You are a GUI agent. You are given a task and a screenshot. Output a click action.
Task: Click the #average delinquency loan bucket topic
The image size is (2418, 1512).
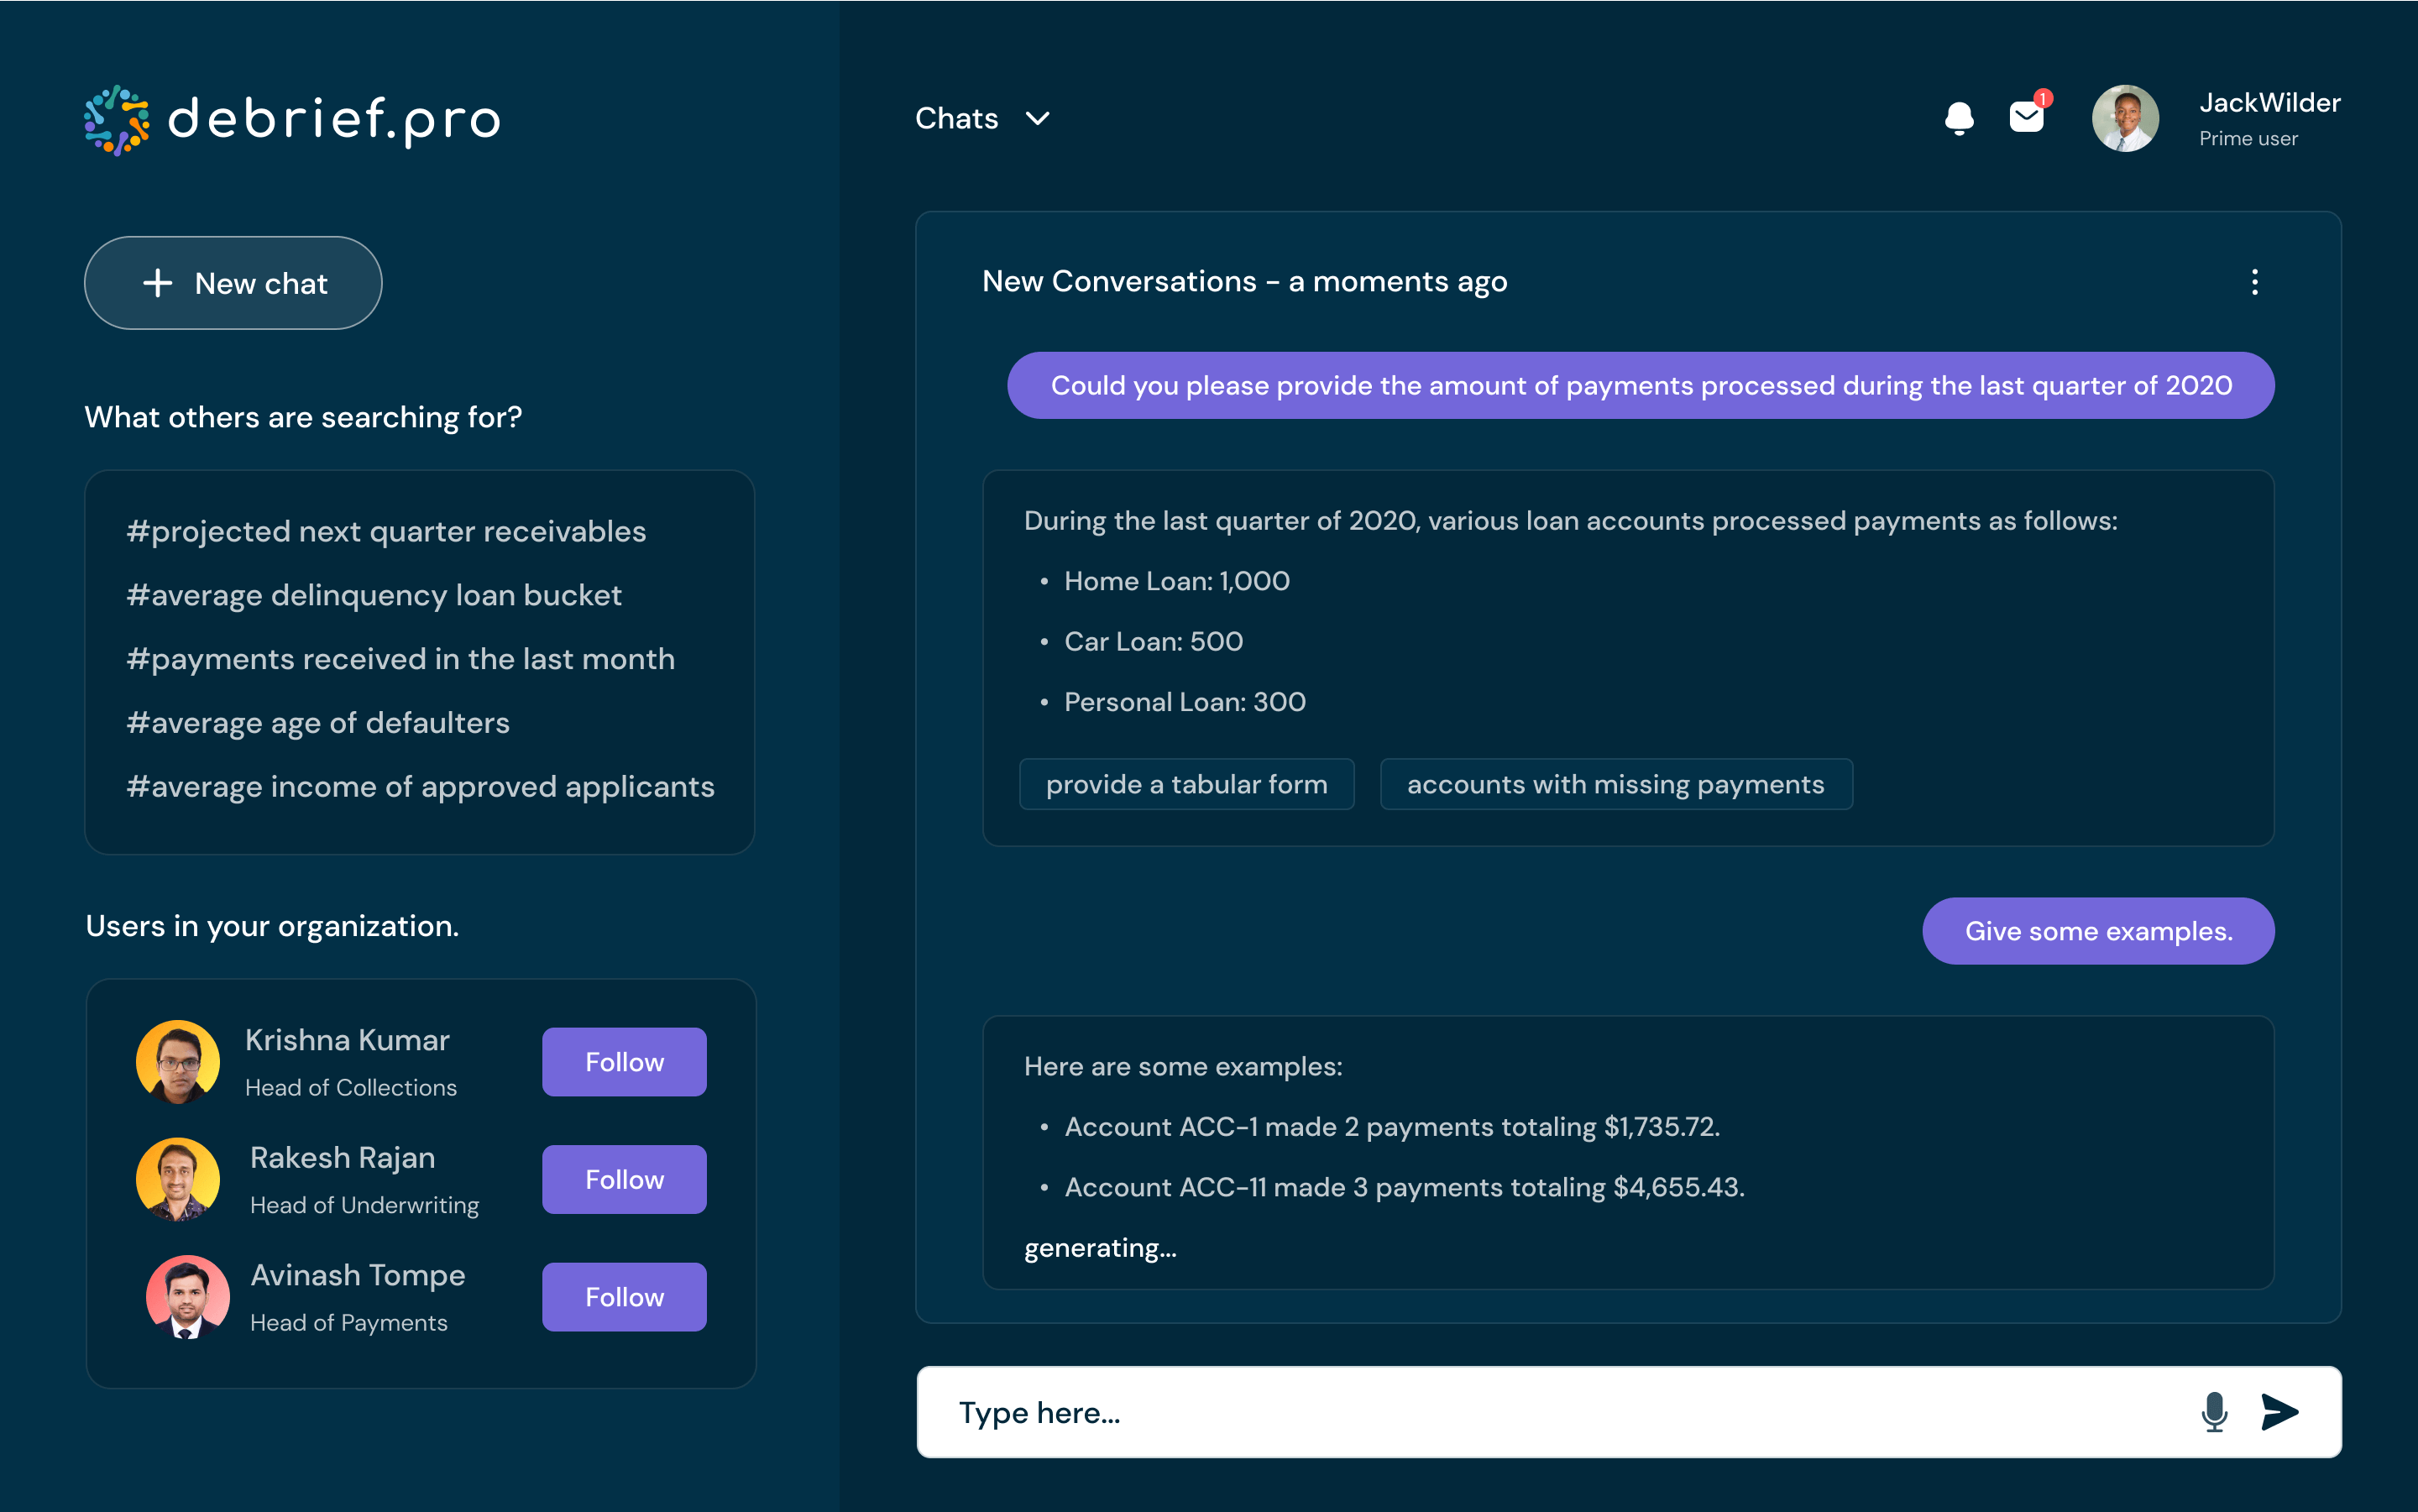[x=374, y=594]
